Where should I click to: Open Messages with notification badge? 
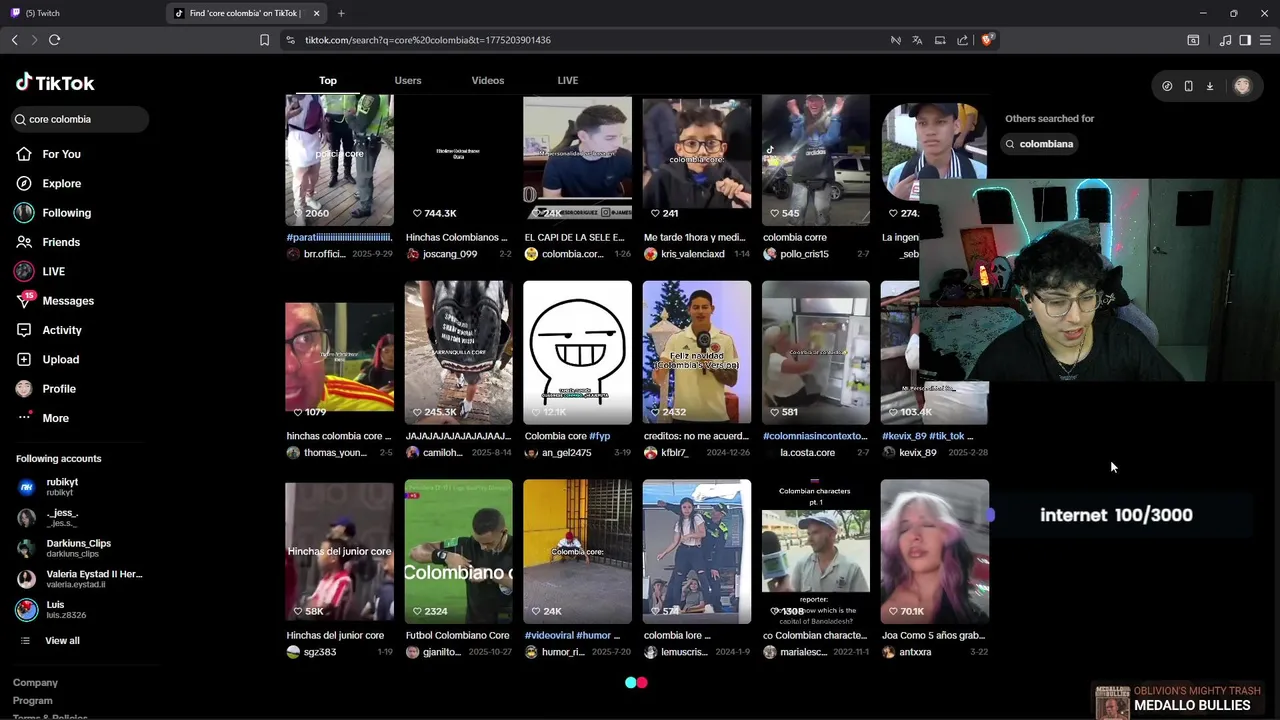(x=68, y=301)
